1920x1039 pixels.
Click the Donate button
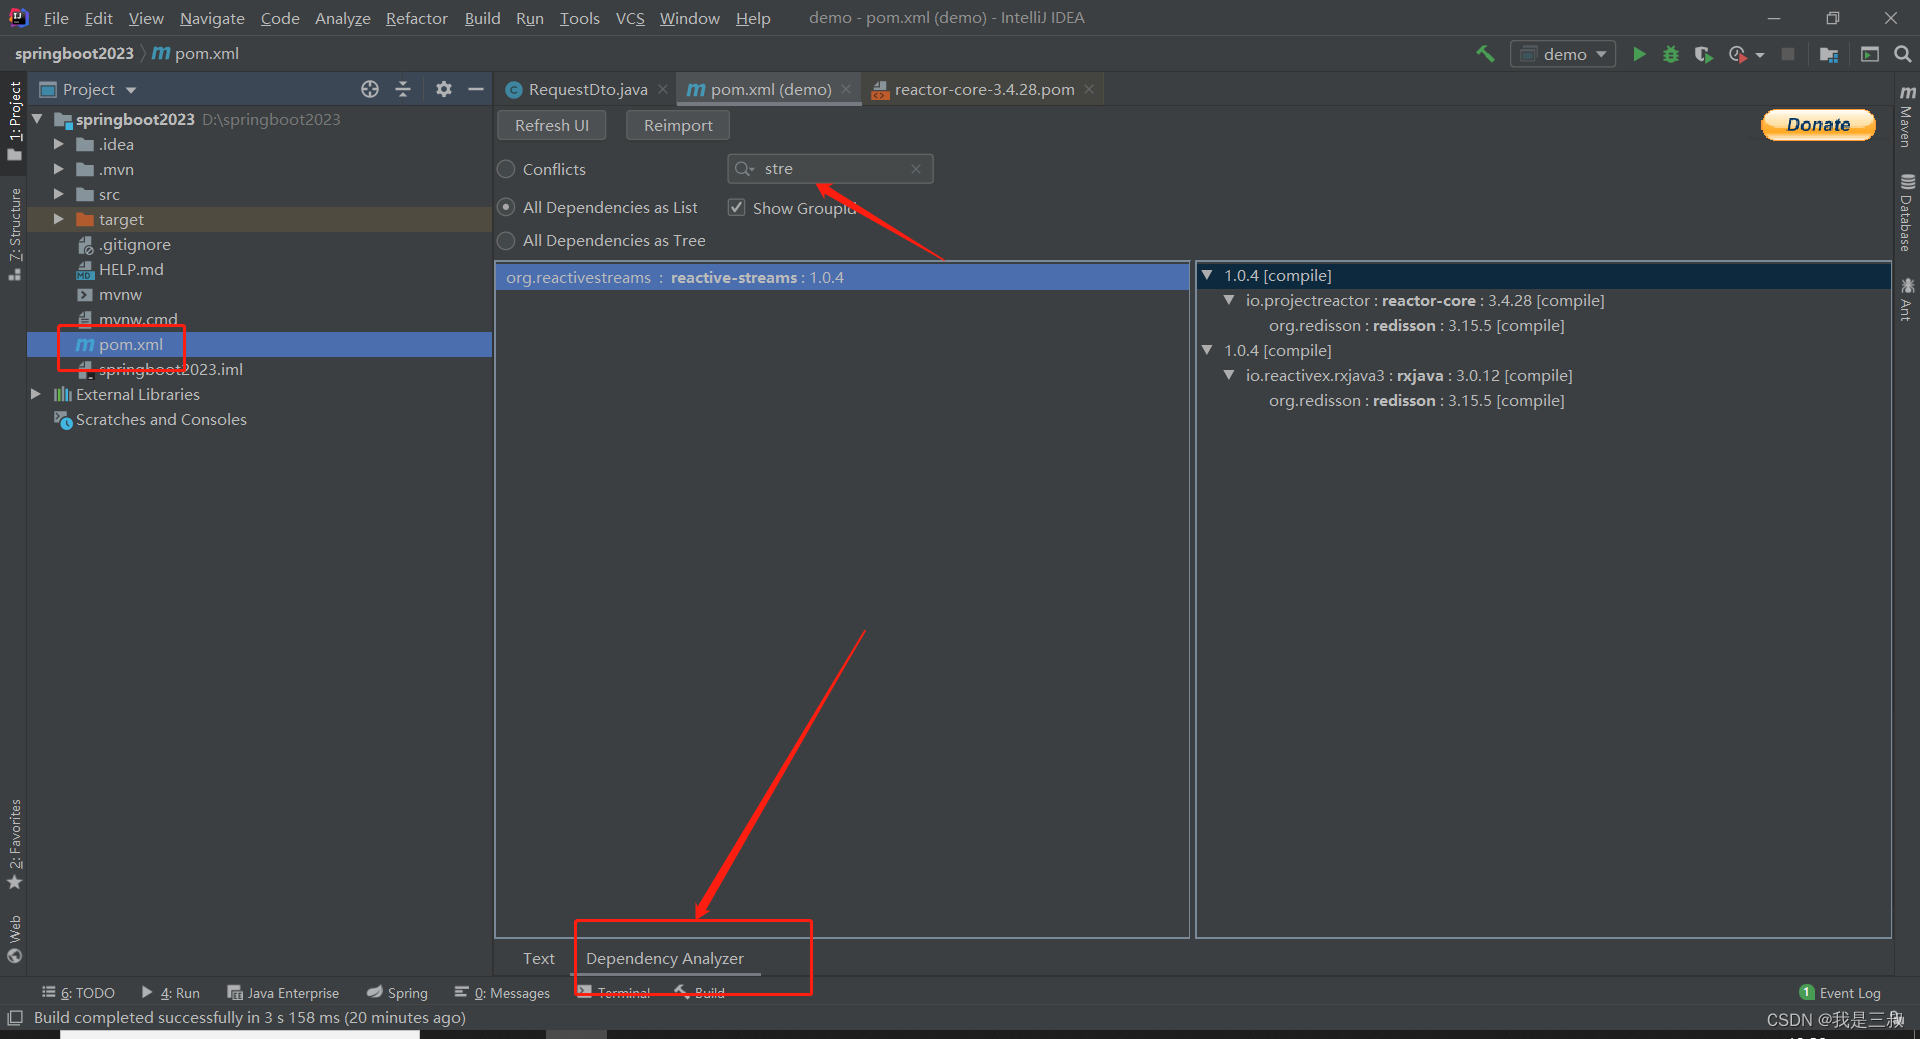(1818, 125)
